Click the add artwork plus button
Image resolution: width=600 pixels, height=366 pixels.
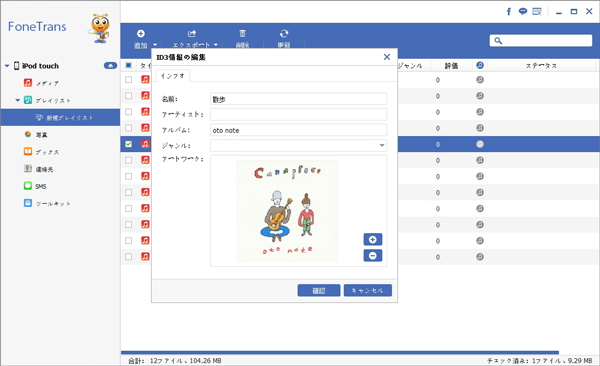373,240
